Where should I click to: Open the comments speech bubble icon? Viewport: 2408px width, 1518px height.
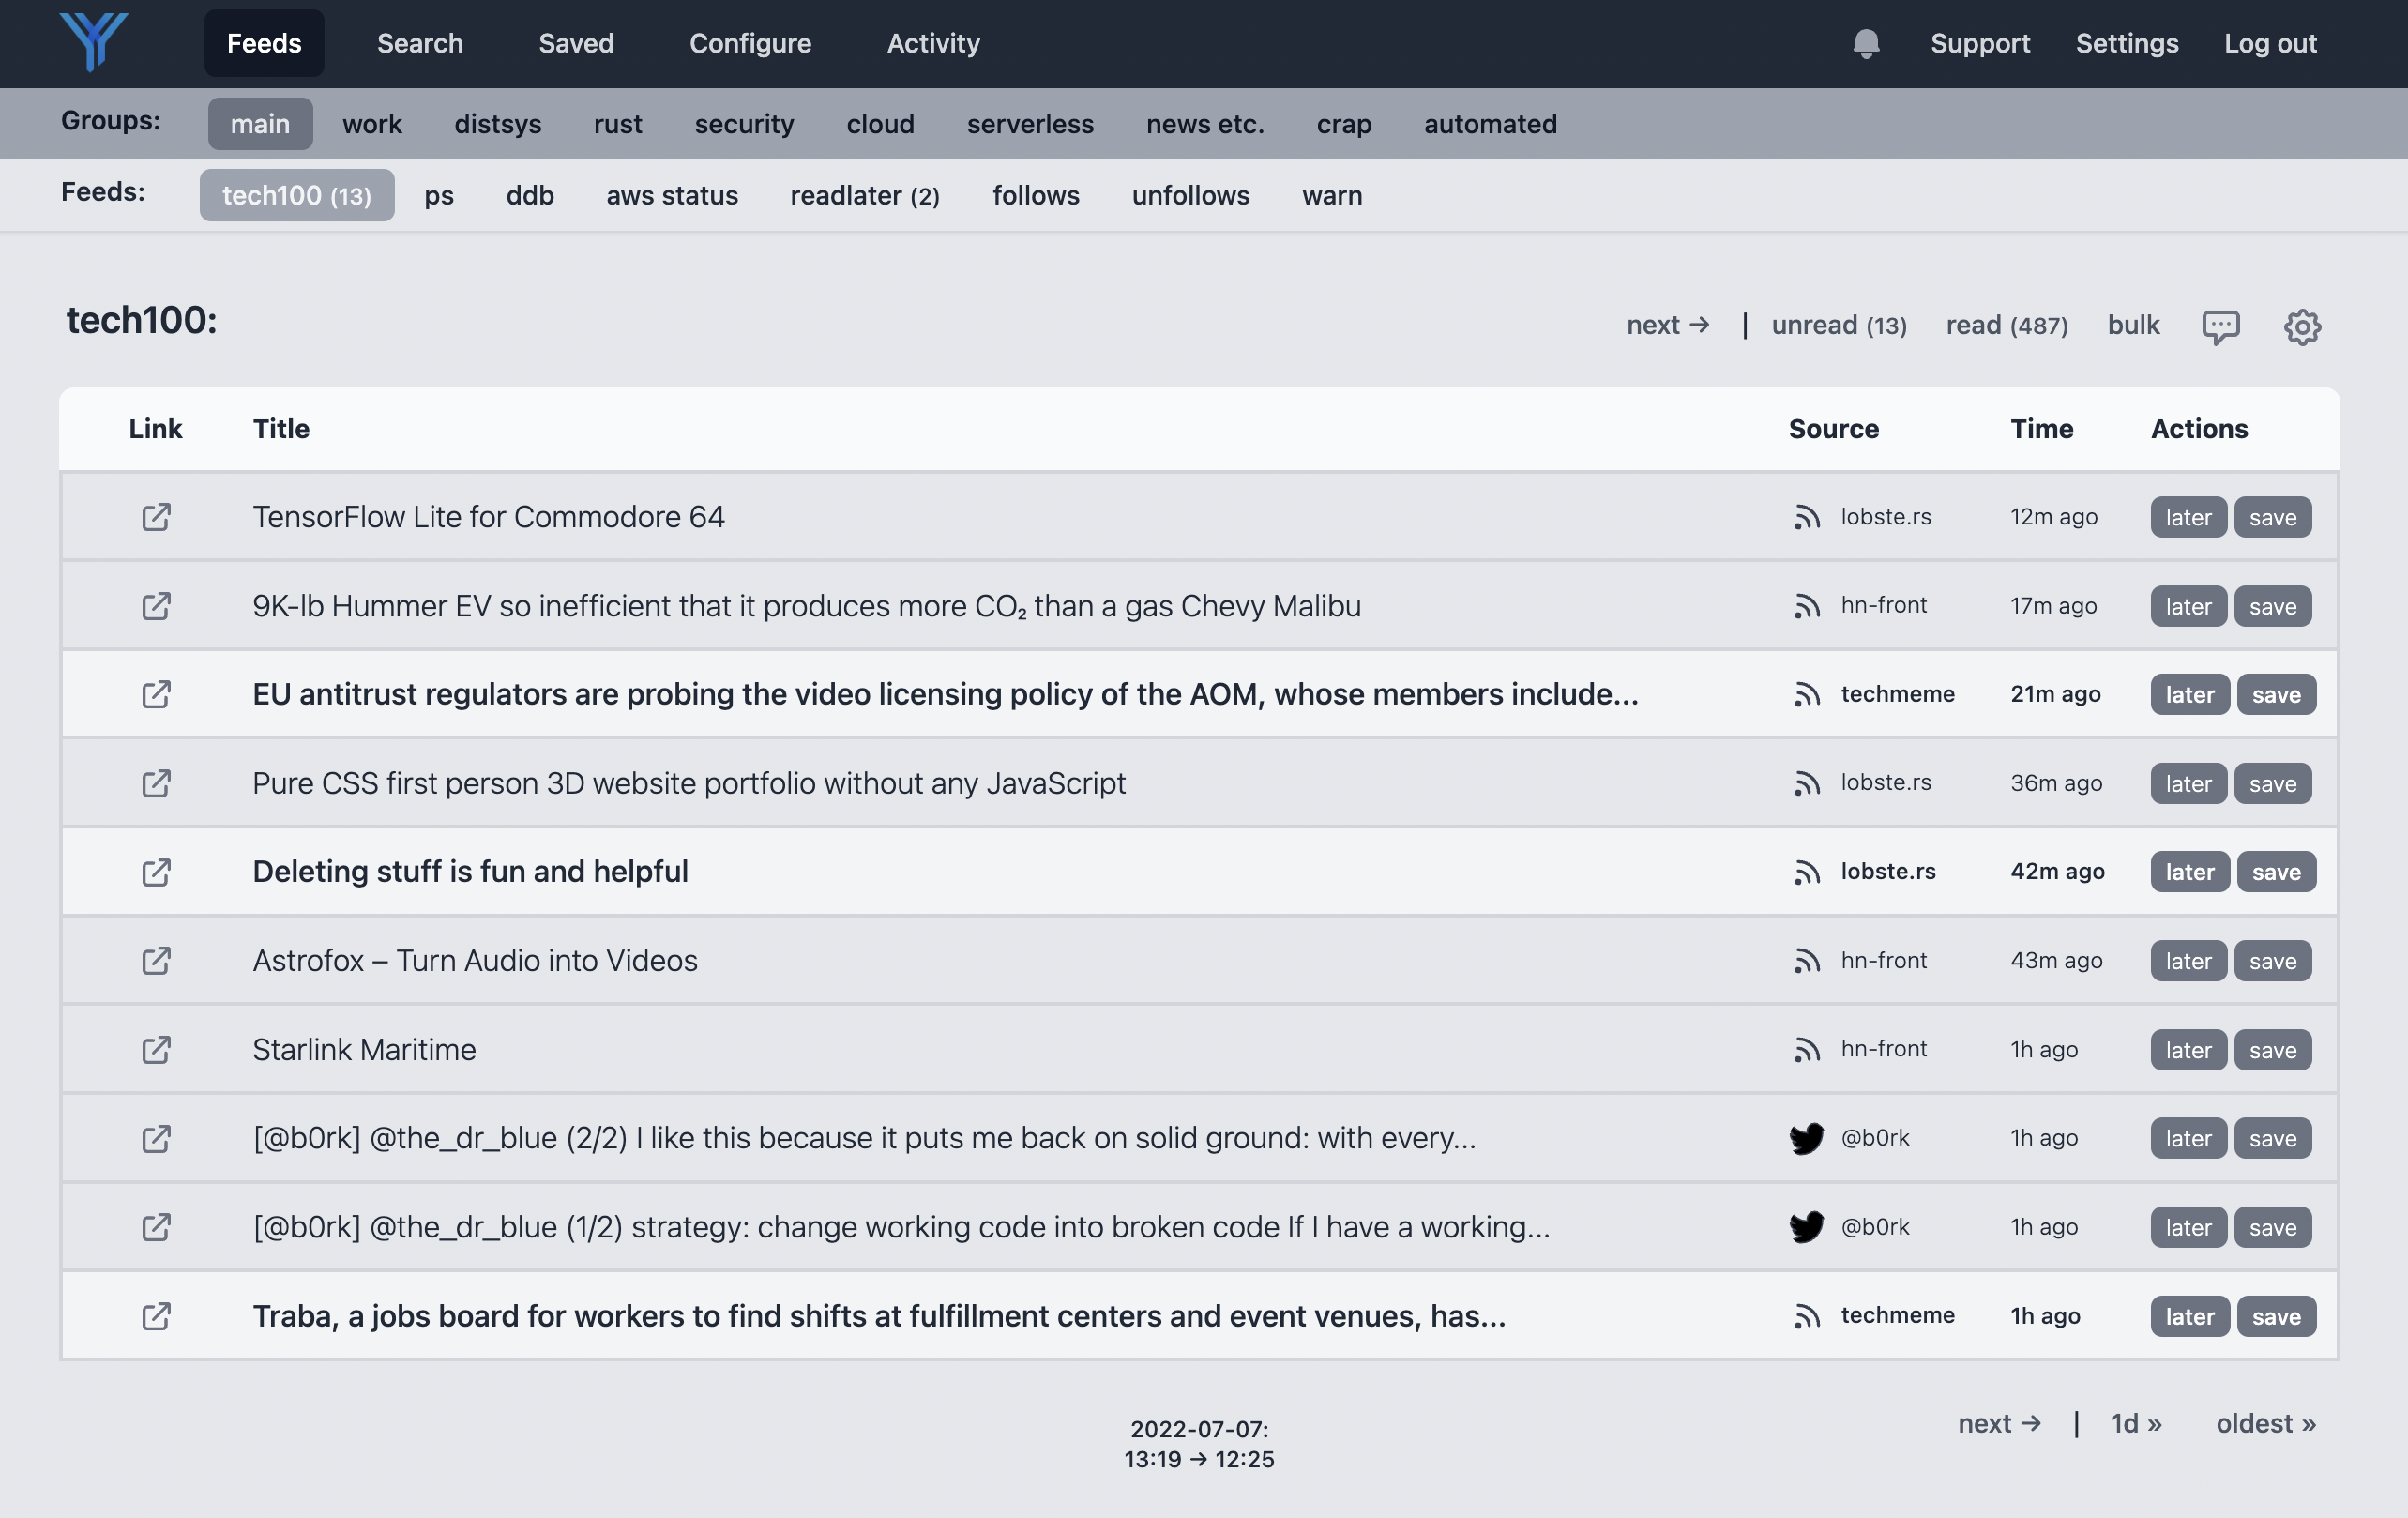point(2221,326)
